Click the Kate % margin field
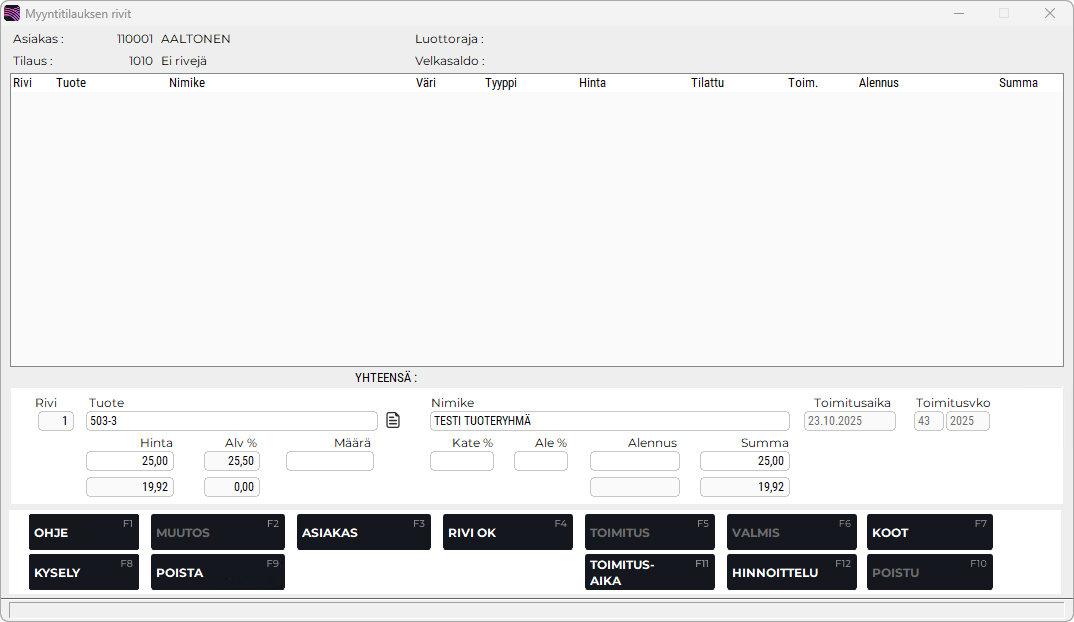This screenshot has height=622, width=1074. [461, 461]
